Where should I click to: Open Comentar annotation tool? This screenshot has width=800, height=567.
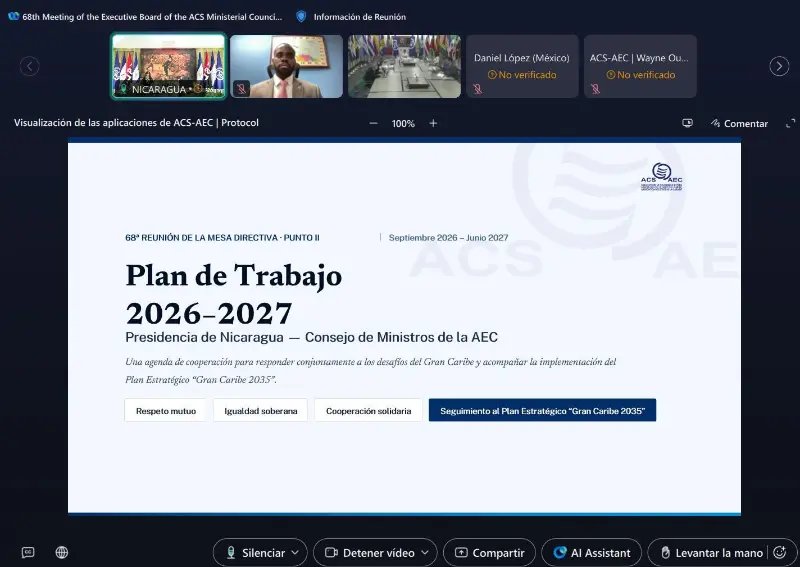coord(739,124)
